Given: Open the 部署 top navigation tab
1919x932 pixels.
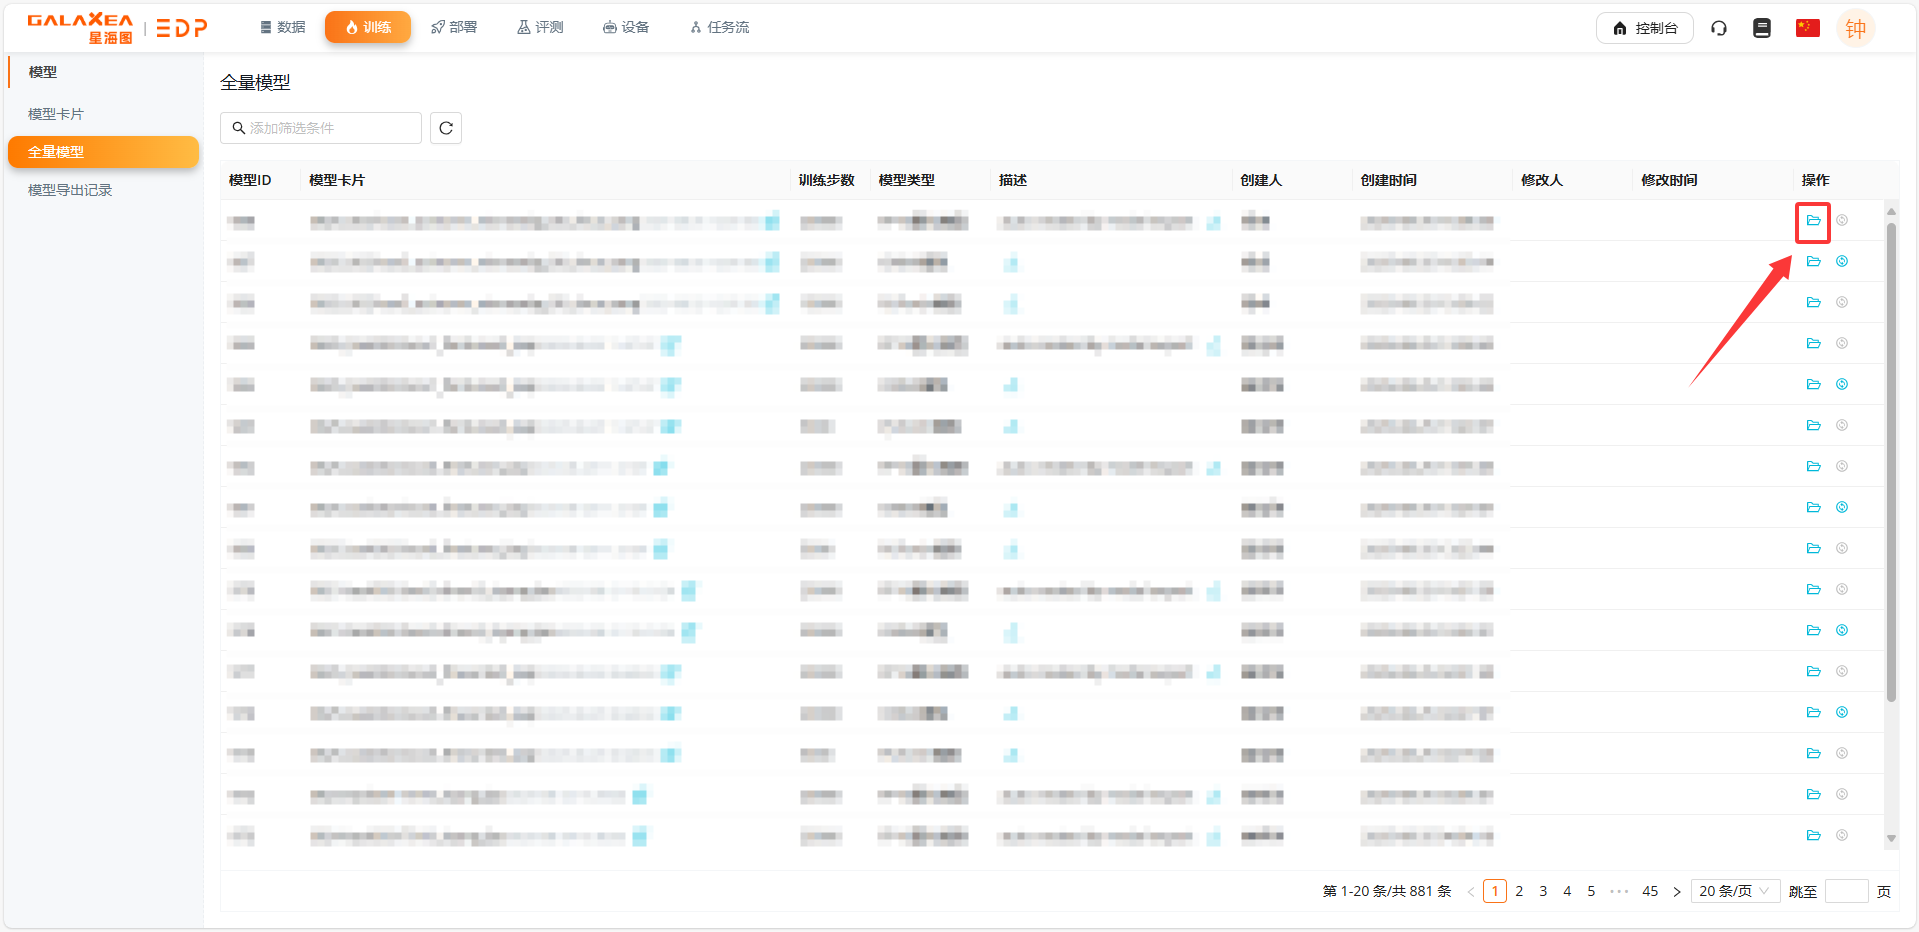Looking at the screenshot, I should (x=454, y=27).
